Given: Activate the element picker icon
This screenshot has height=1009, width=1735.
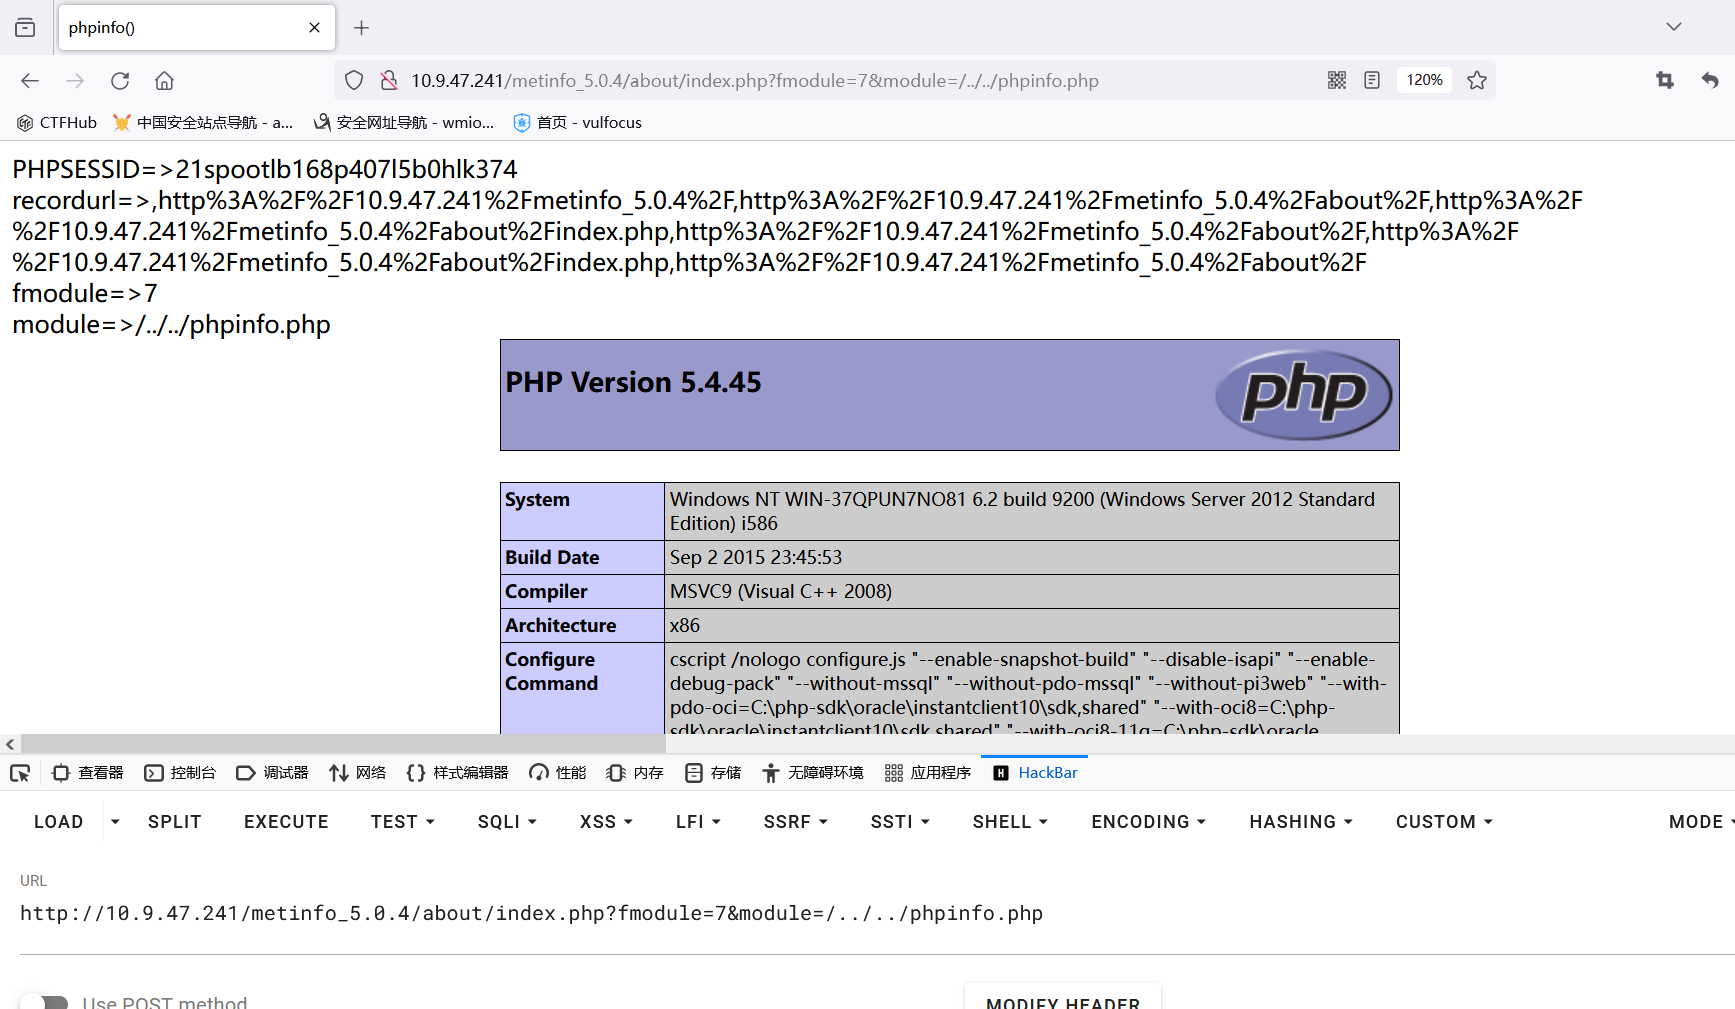Looking at the screenshot, I should (x=20, y=773).
